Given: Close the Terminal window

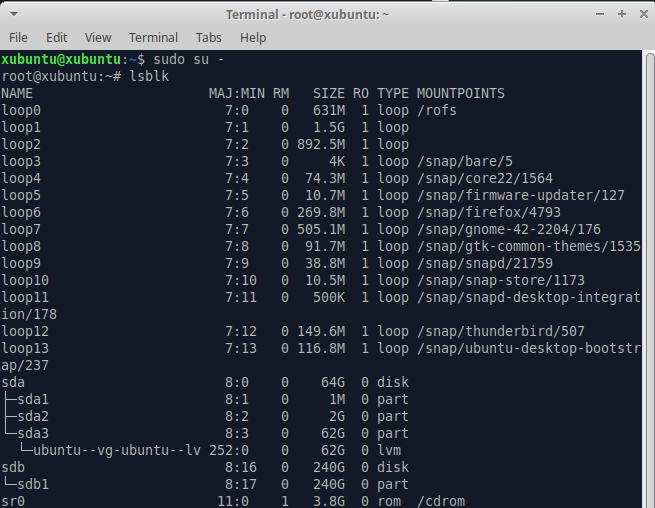Looking at the screenshot, I should (644, 14).
